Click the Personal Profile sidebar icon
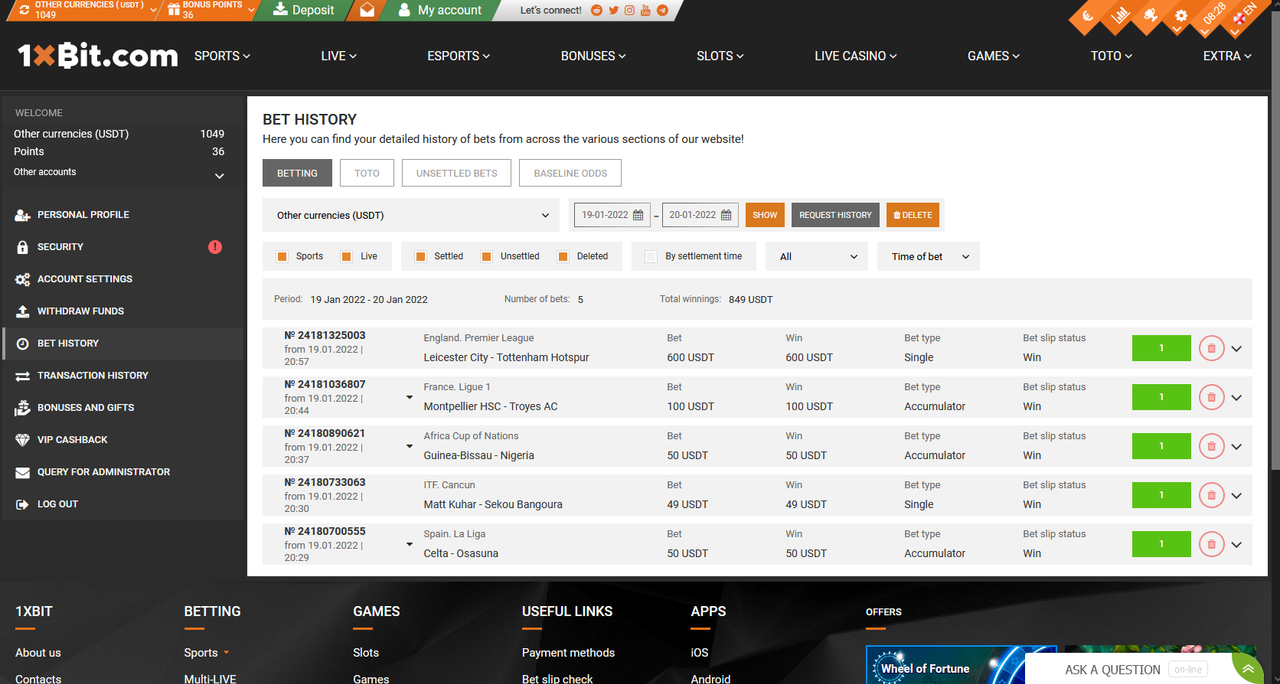1280x684 pixels. 22,215
